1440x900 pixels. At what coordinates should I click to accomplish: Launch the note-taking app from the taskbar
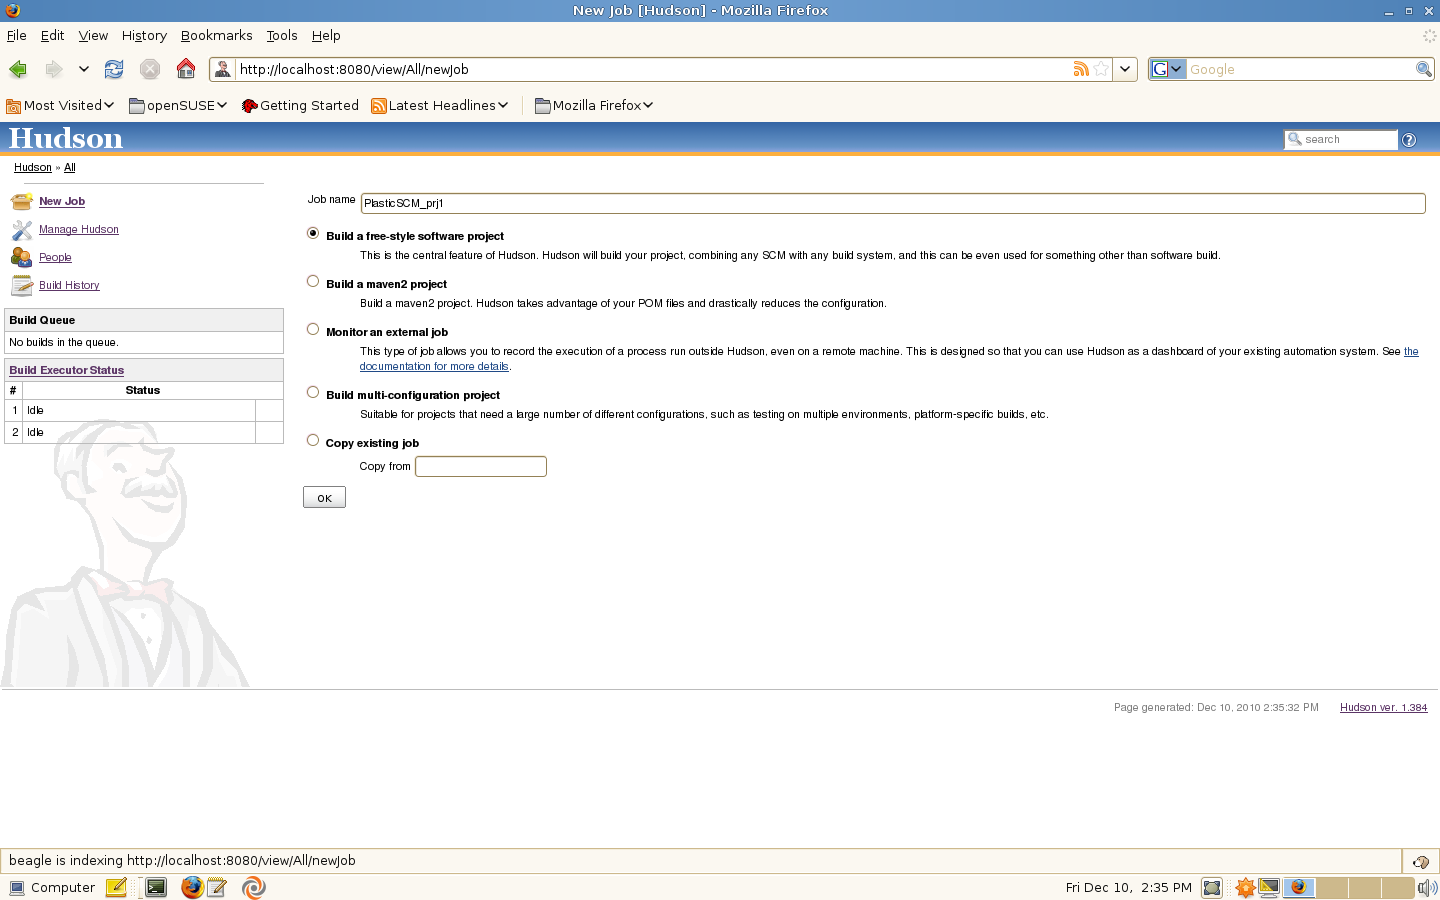point(116,887)
